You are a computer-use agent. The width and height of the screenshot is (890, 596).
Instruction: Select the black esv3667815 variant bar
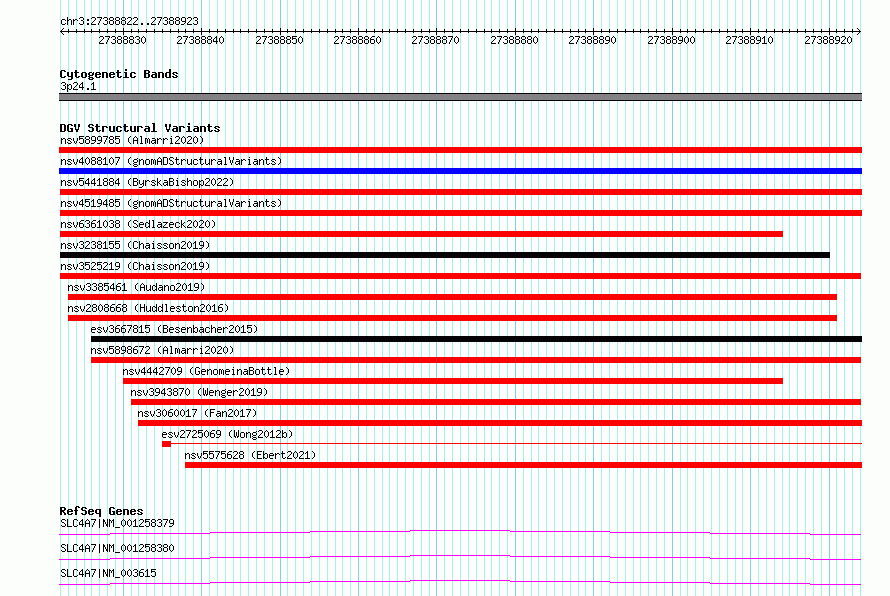(x=476, y=339)
